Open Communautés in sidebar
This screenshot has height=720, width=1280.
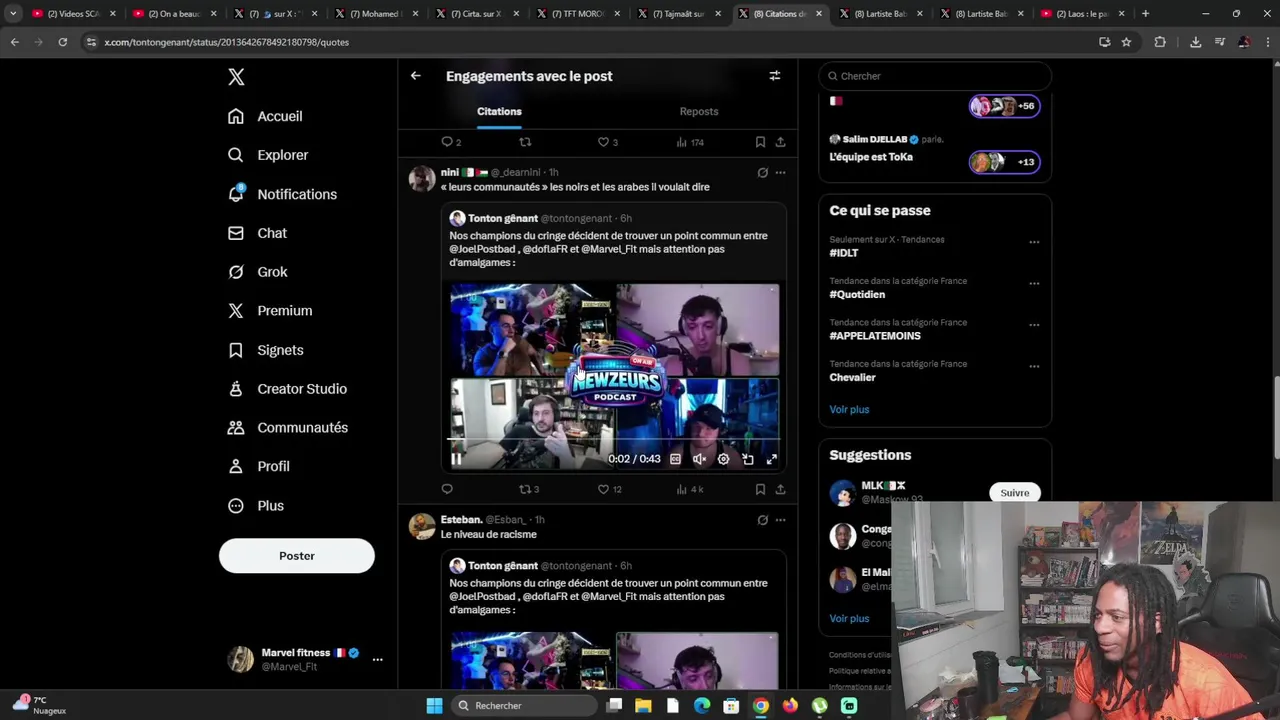coord(288,428)
